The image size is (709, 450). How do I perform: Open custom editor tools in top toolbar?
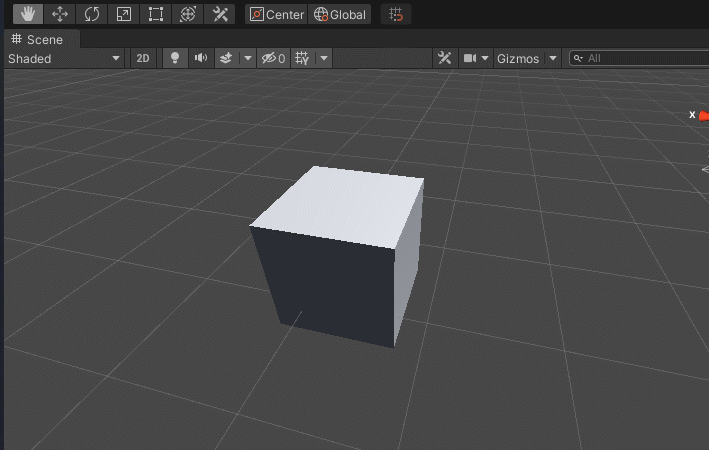tap(220, 14)
